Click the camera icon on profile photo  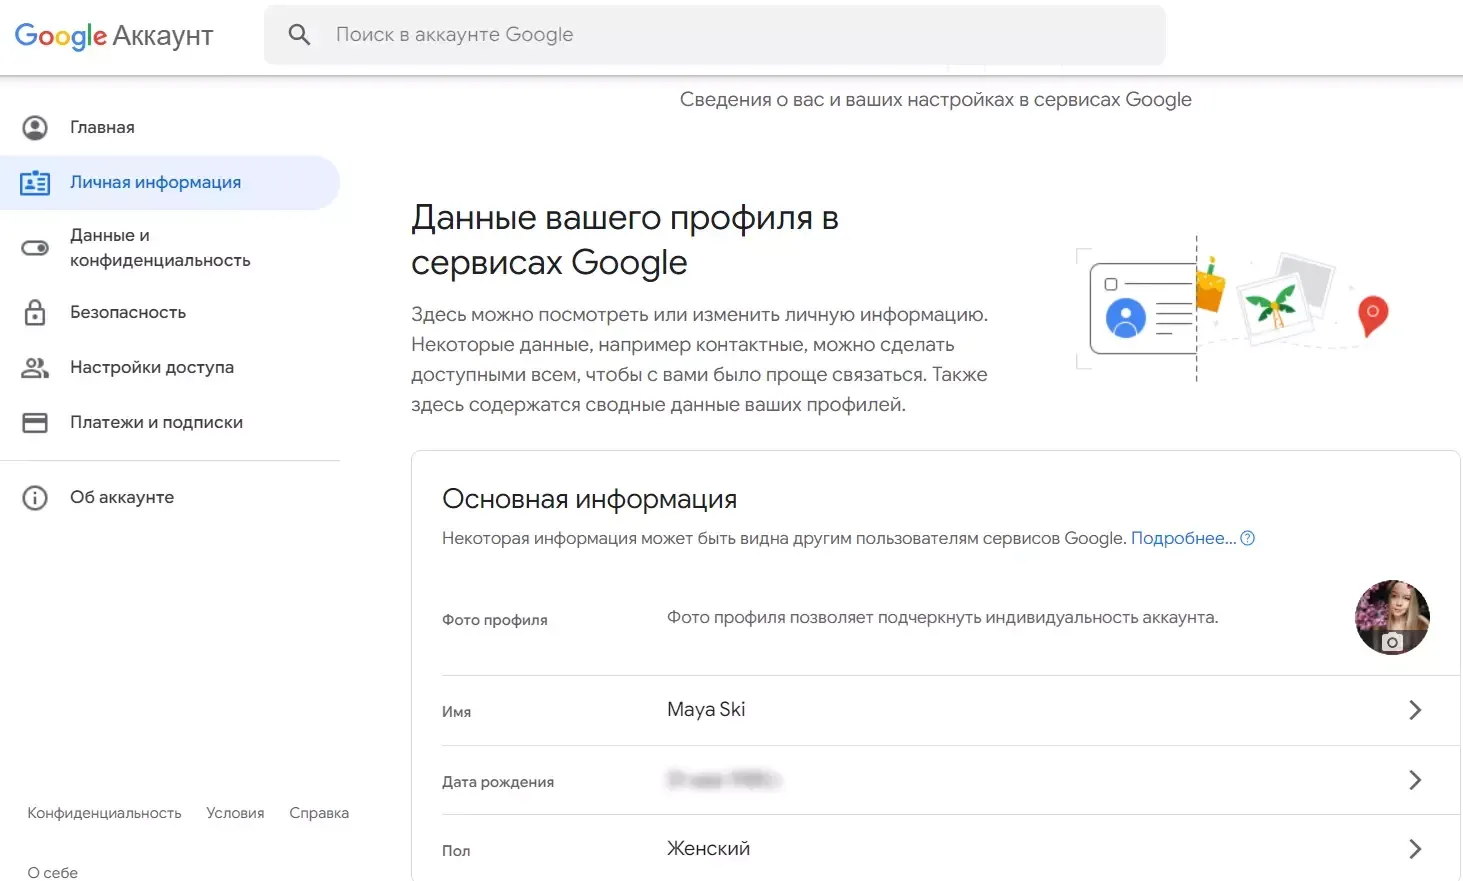point(1392,642)
